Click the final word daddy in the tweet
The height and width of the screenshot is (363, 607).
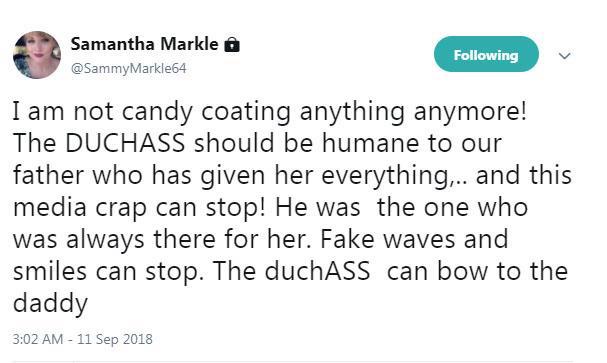(x=50, y=304)
